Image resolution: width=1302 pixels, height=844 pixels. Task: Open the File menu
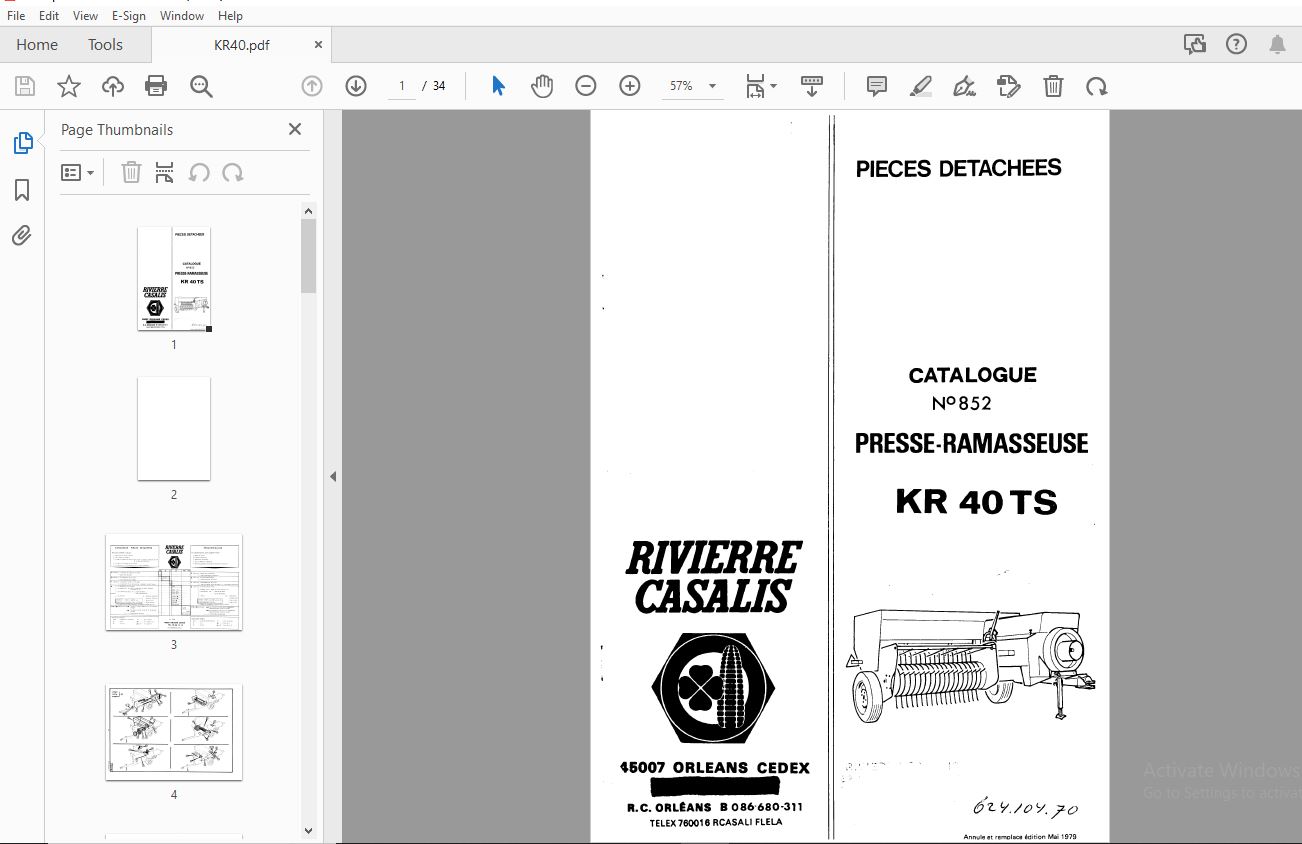click(16, 16)
